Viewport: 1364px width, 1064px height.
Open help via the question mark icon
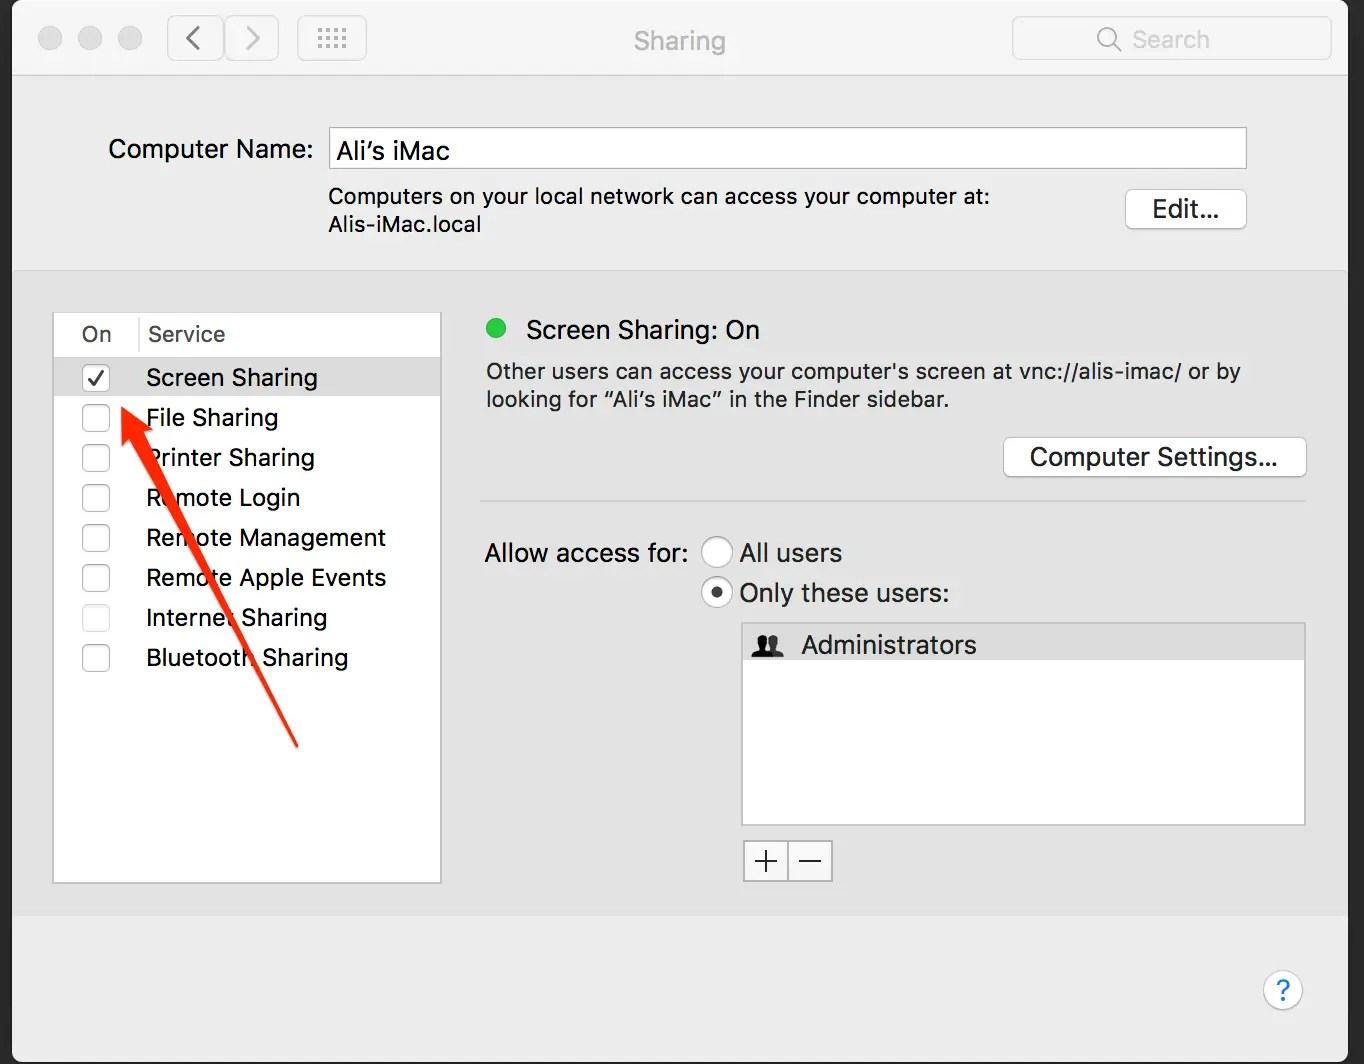pyautogui.click(x=1283, y=990)
